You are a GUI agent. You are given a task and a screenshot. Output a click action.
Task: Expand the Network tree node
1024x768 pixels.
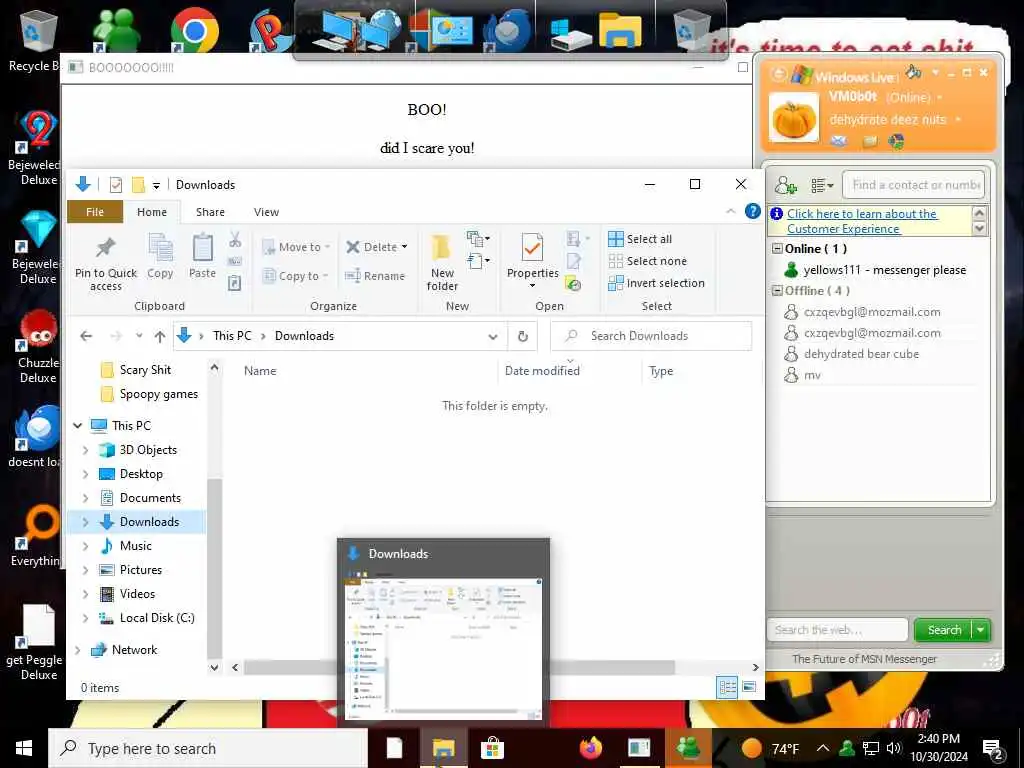pyautogui.click(x=78, y=650)
